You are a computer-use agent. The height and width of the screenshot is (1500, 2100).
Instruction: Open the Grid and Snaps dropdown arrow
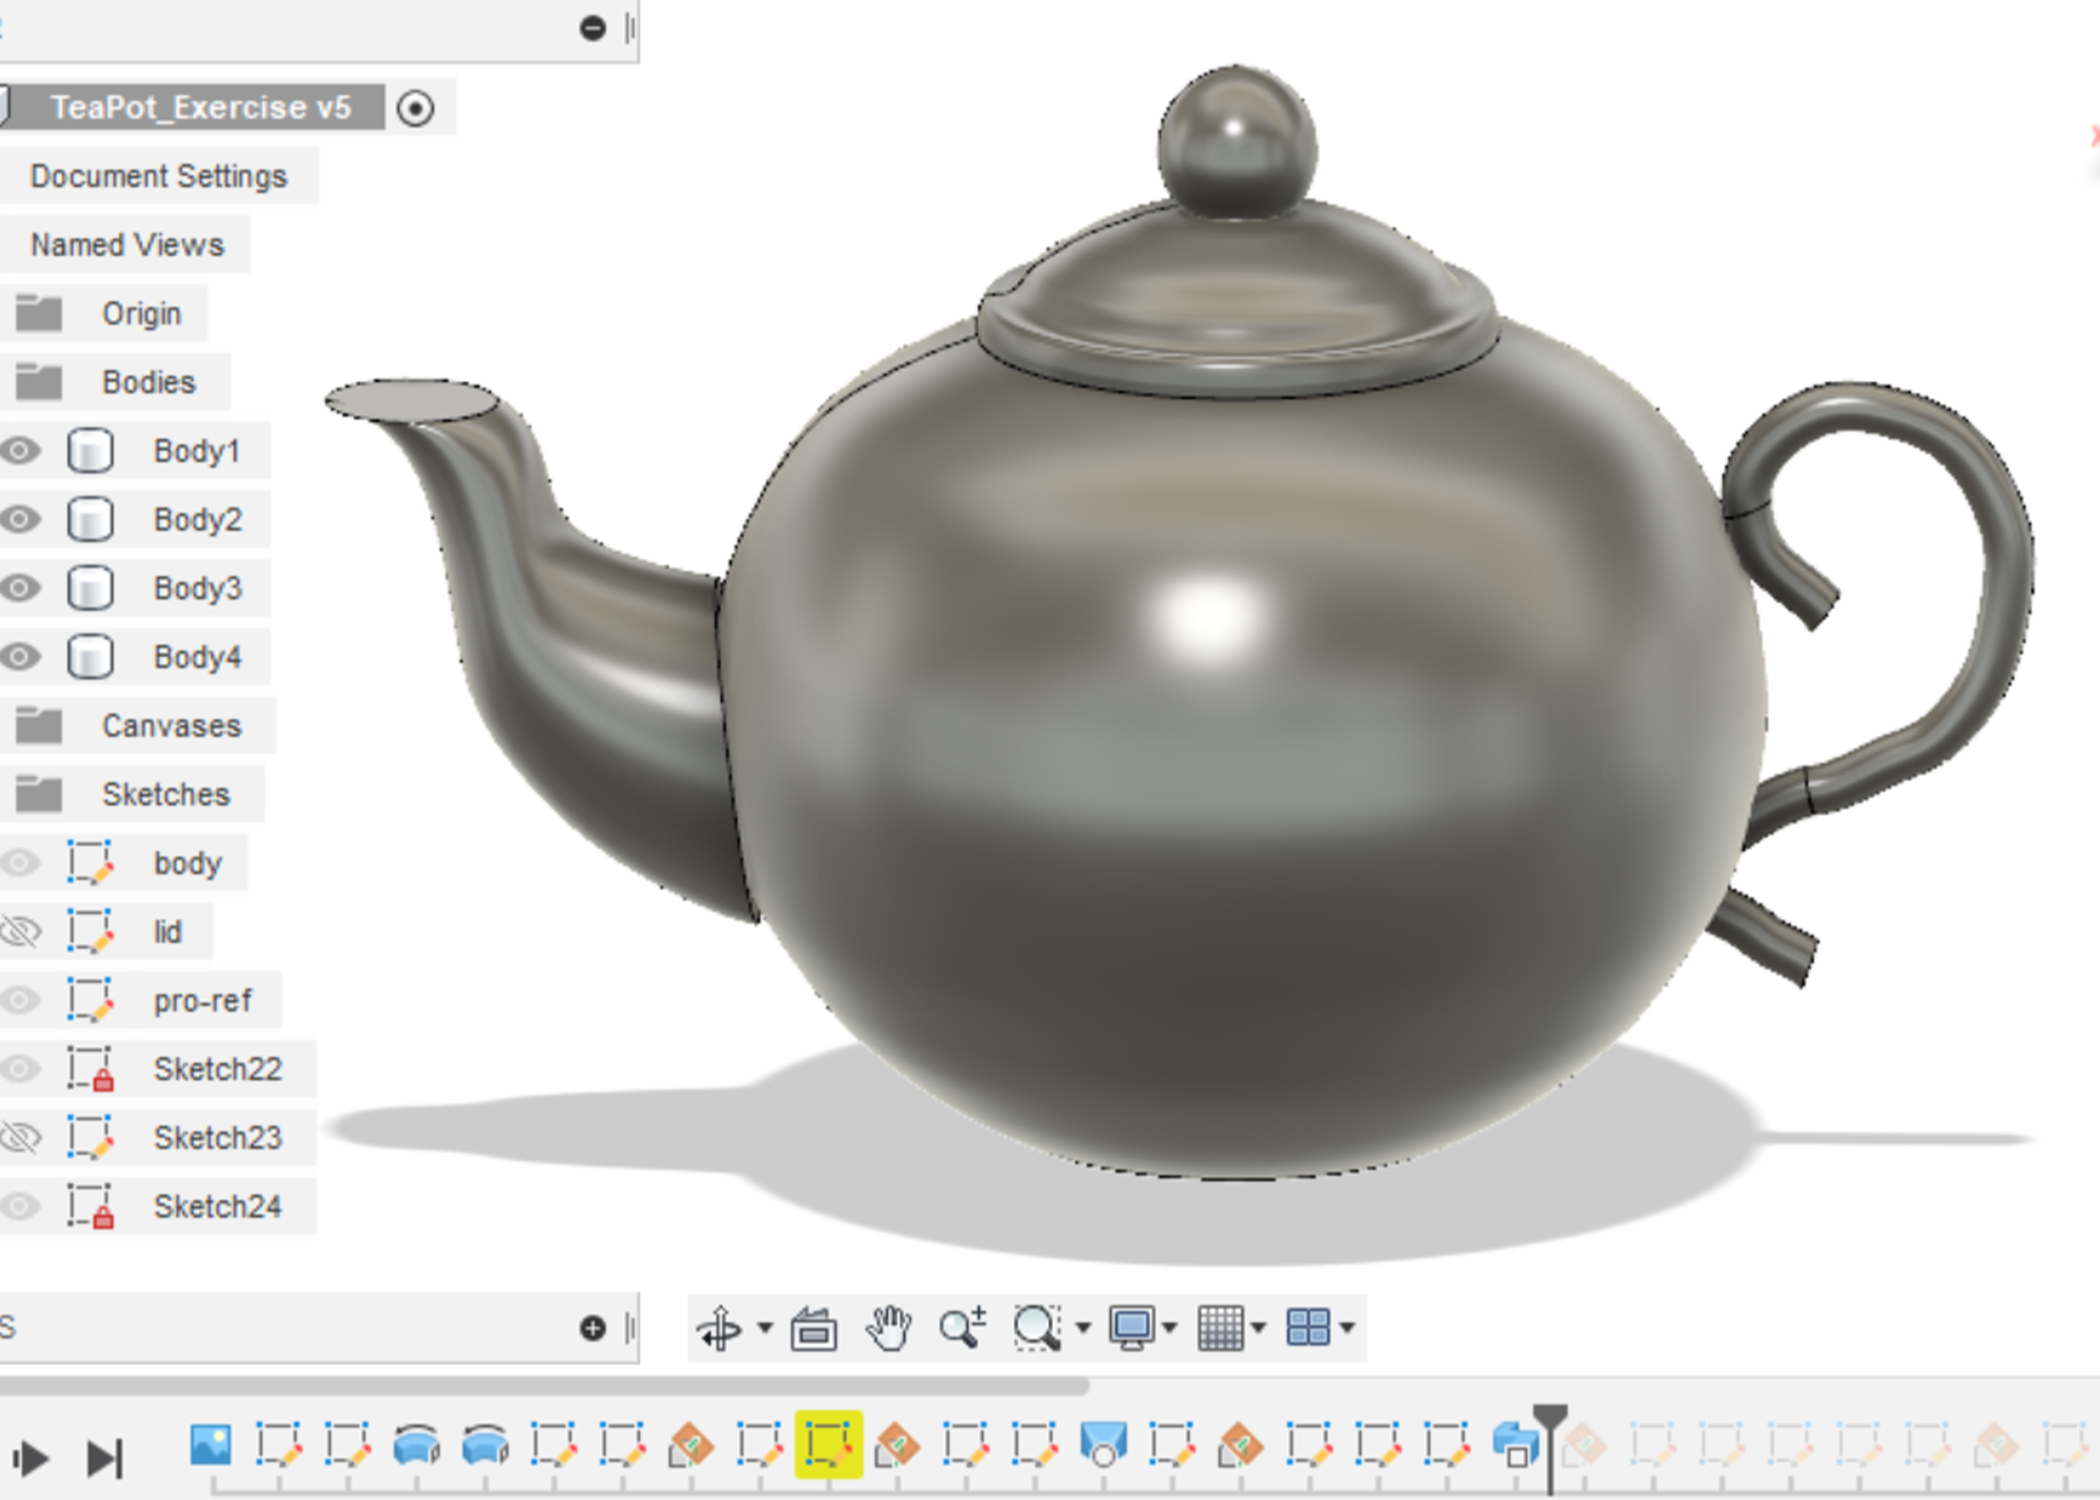point(1259,1328)
